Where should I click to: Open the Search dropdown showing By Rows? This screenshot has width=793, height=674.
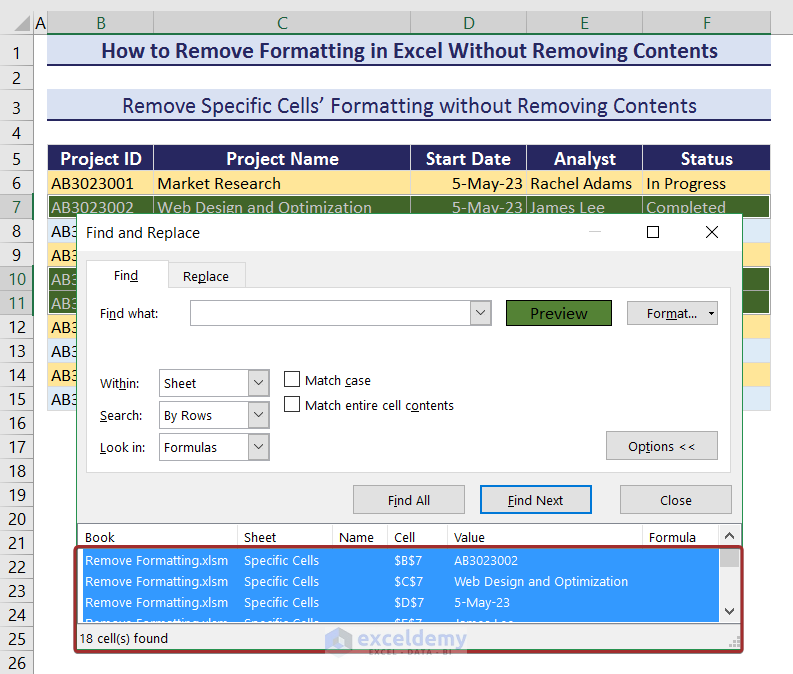click(258, 415)
